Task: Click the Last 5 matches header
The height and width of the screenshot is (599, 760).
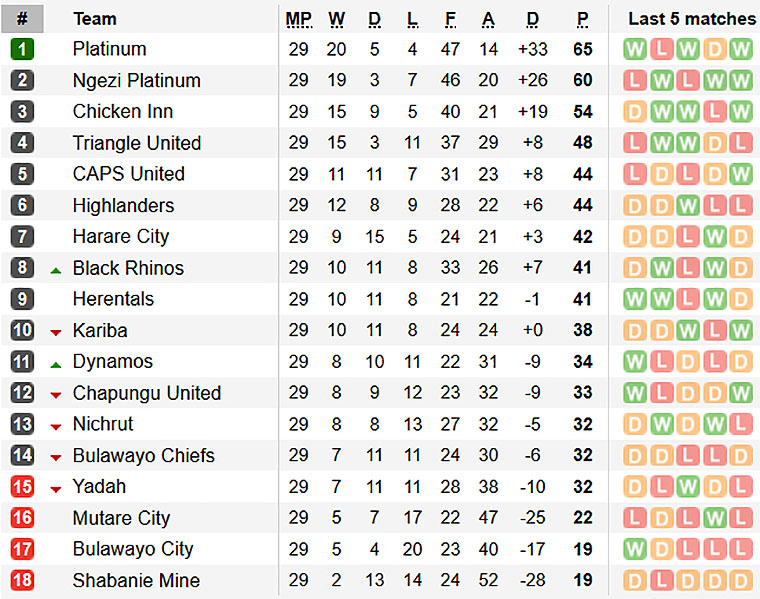Action: pyautogui.click(x=692, y=19)
